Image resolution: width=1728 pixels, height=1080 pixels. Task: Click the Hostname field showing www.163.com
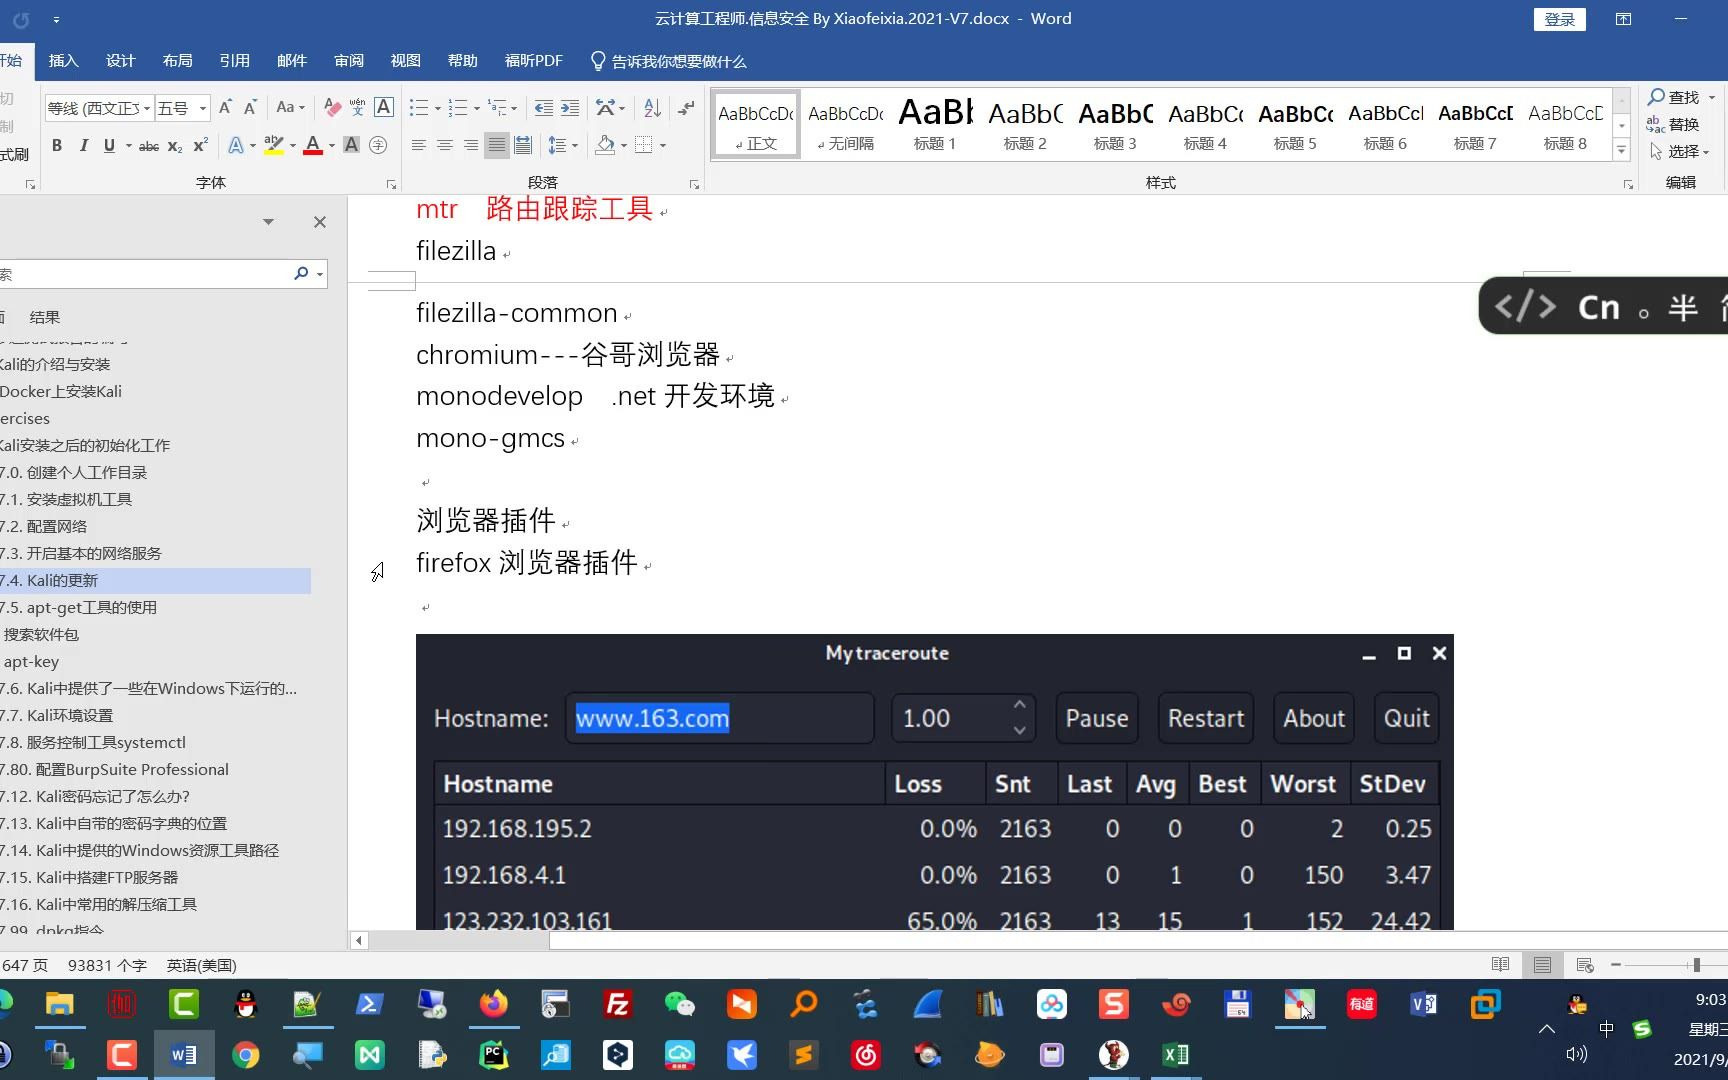click(x=719, y=718)
